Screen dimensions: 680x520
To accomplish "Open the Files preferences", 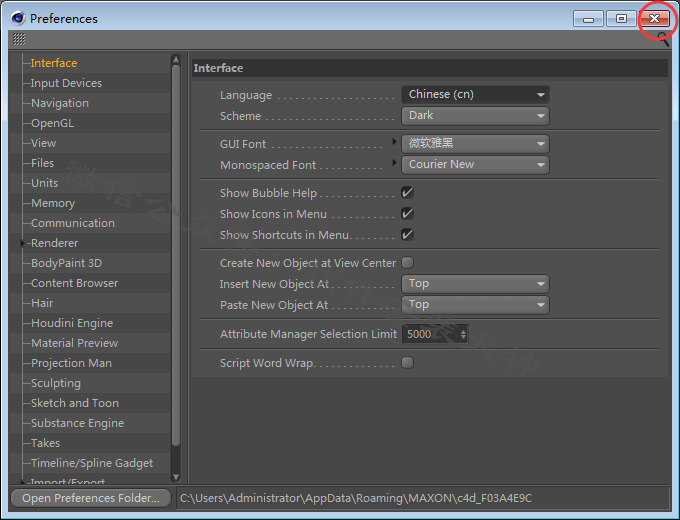I will pyautogui.click(x=42, y=163).
